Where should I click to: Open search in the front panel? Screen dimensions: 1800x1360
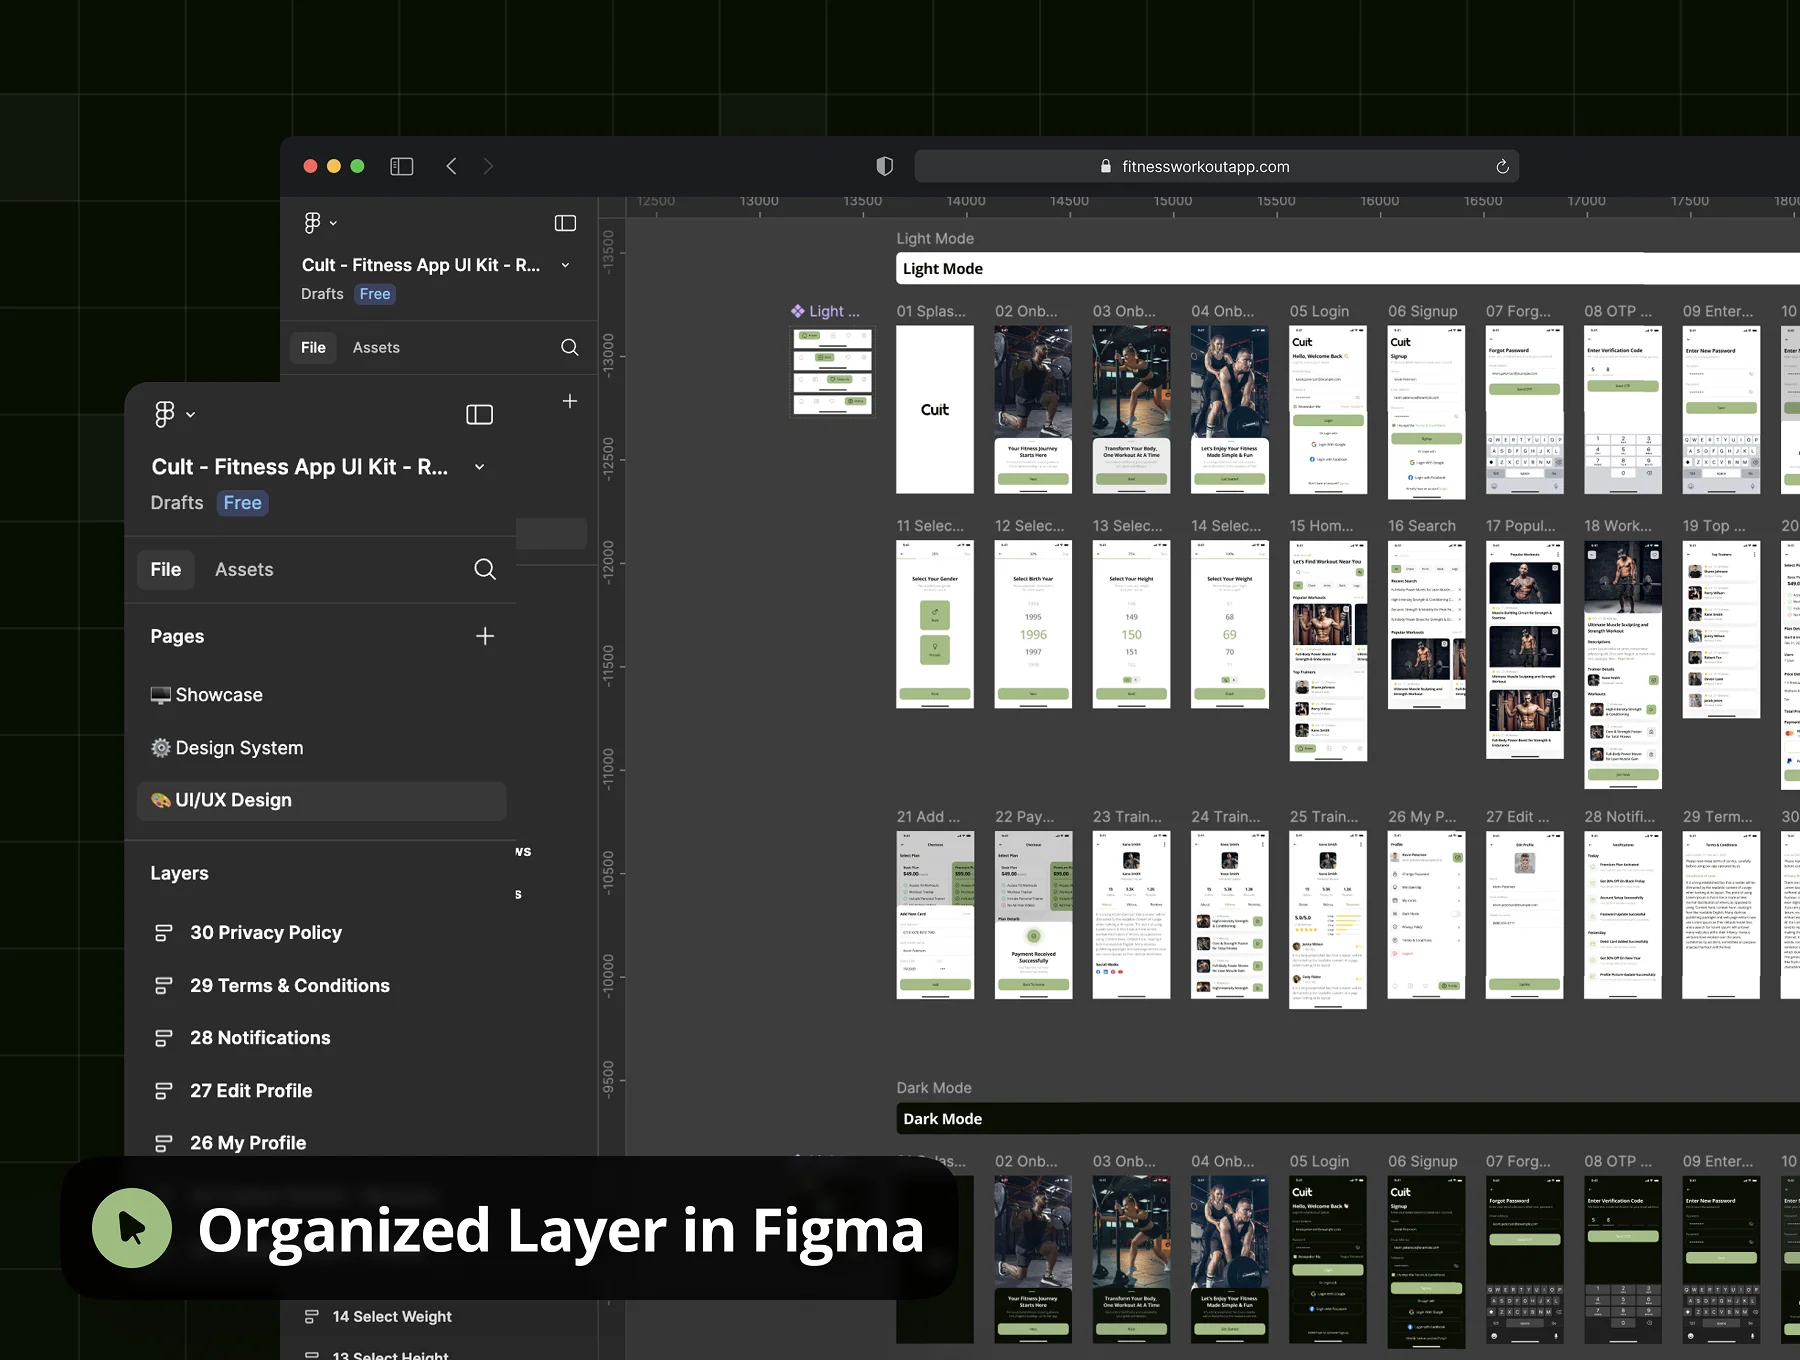tap(485, 570)
